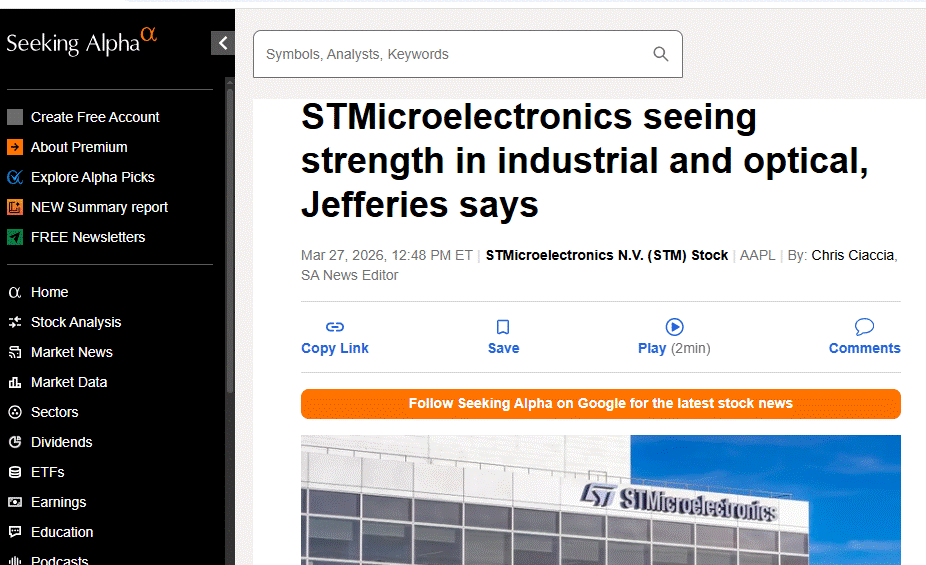The image size is (926, 565).
Task: Click the Market Data bar chart icon
Action: click(15, 382)
